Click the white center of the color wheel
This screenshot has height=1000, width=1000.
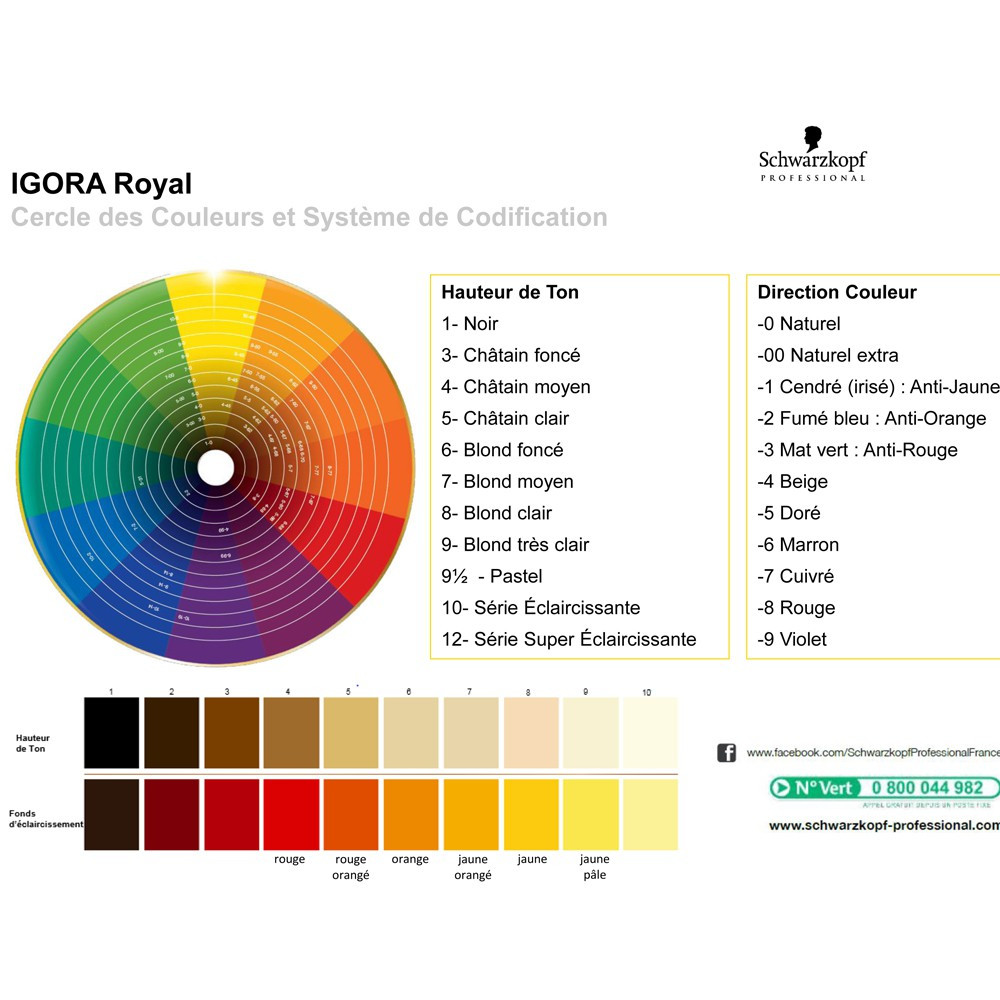click(x=214, y=467)
